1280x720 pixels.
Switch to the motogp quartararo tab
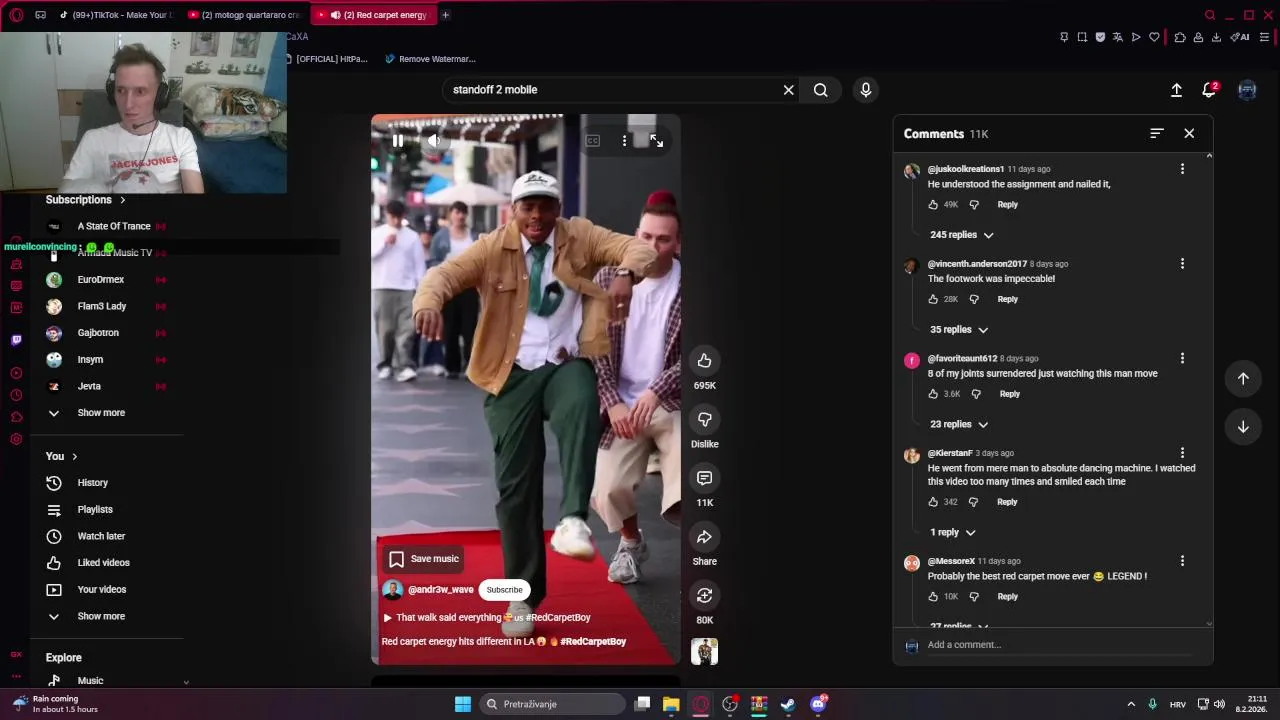[245, 15]
